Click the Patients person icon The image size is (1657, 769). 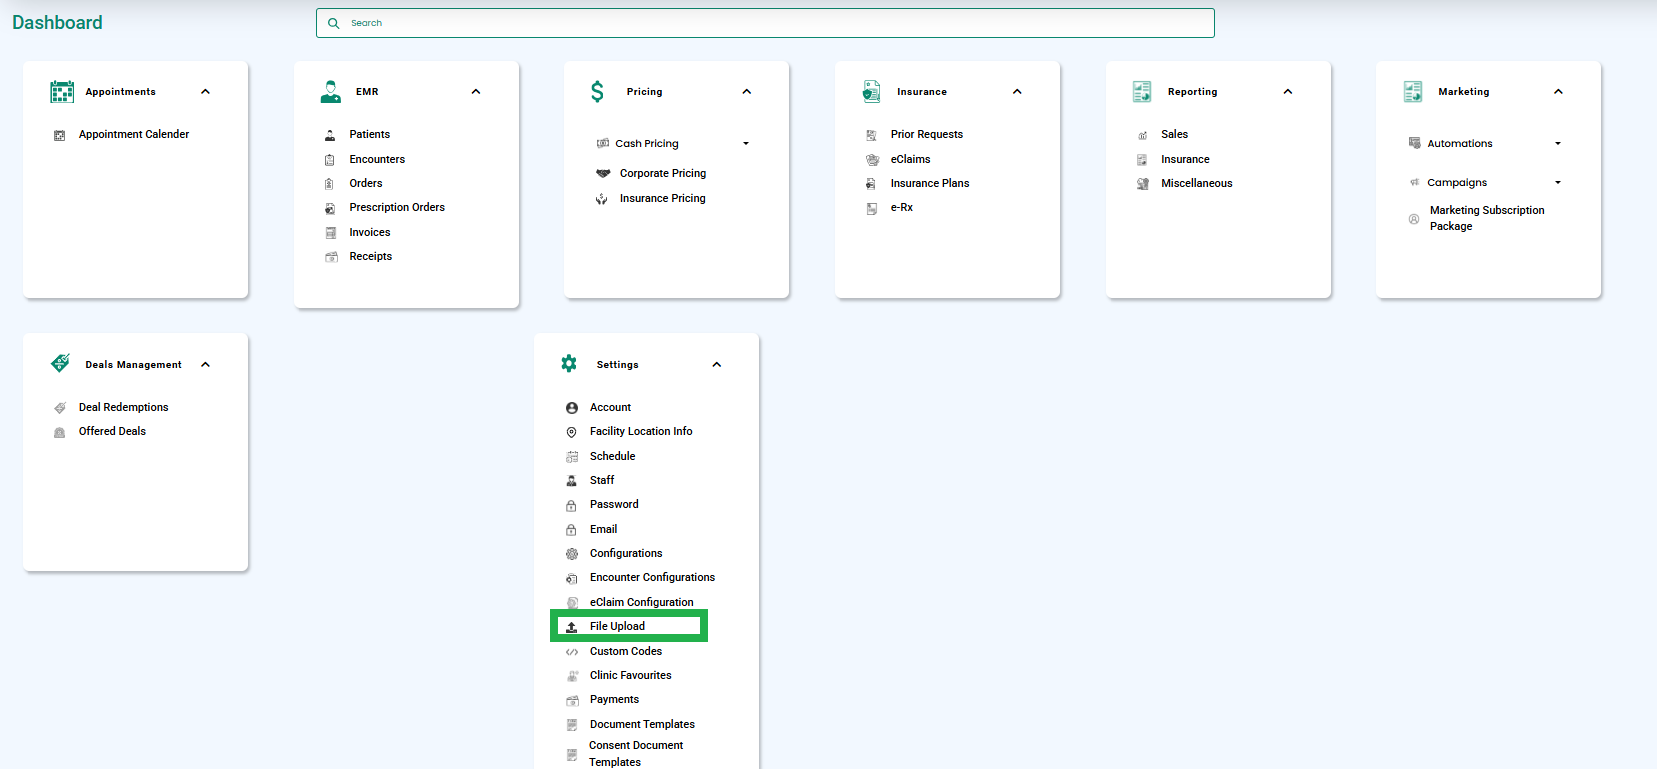(x=330, y=135)
